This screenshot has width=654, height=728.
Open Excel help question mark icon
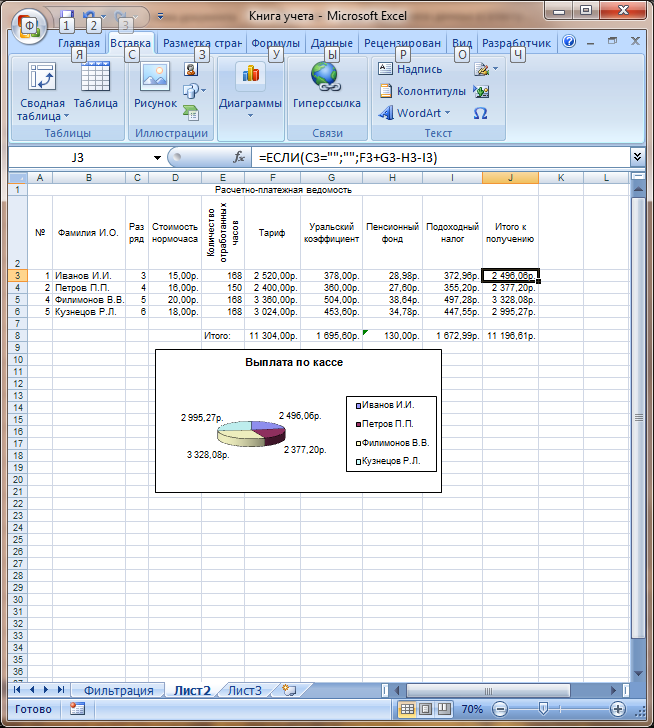(569, 41)
